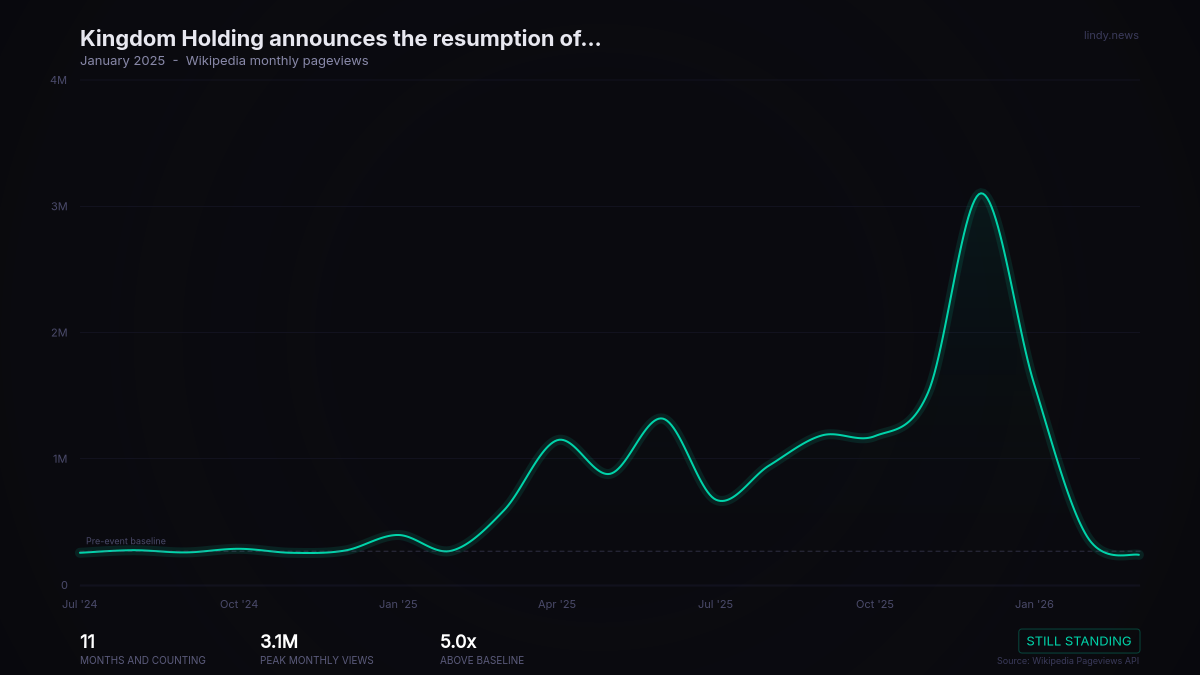1200x675 pixels.
Task: Click the Kingdom Holding headline title
Action: coord(340,39)
